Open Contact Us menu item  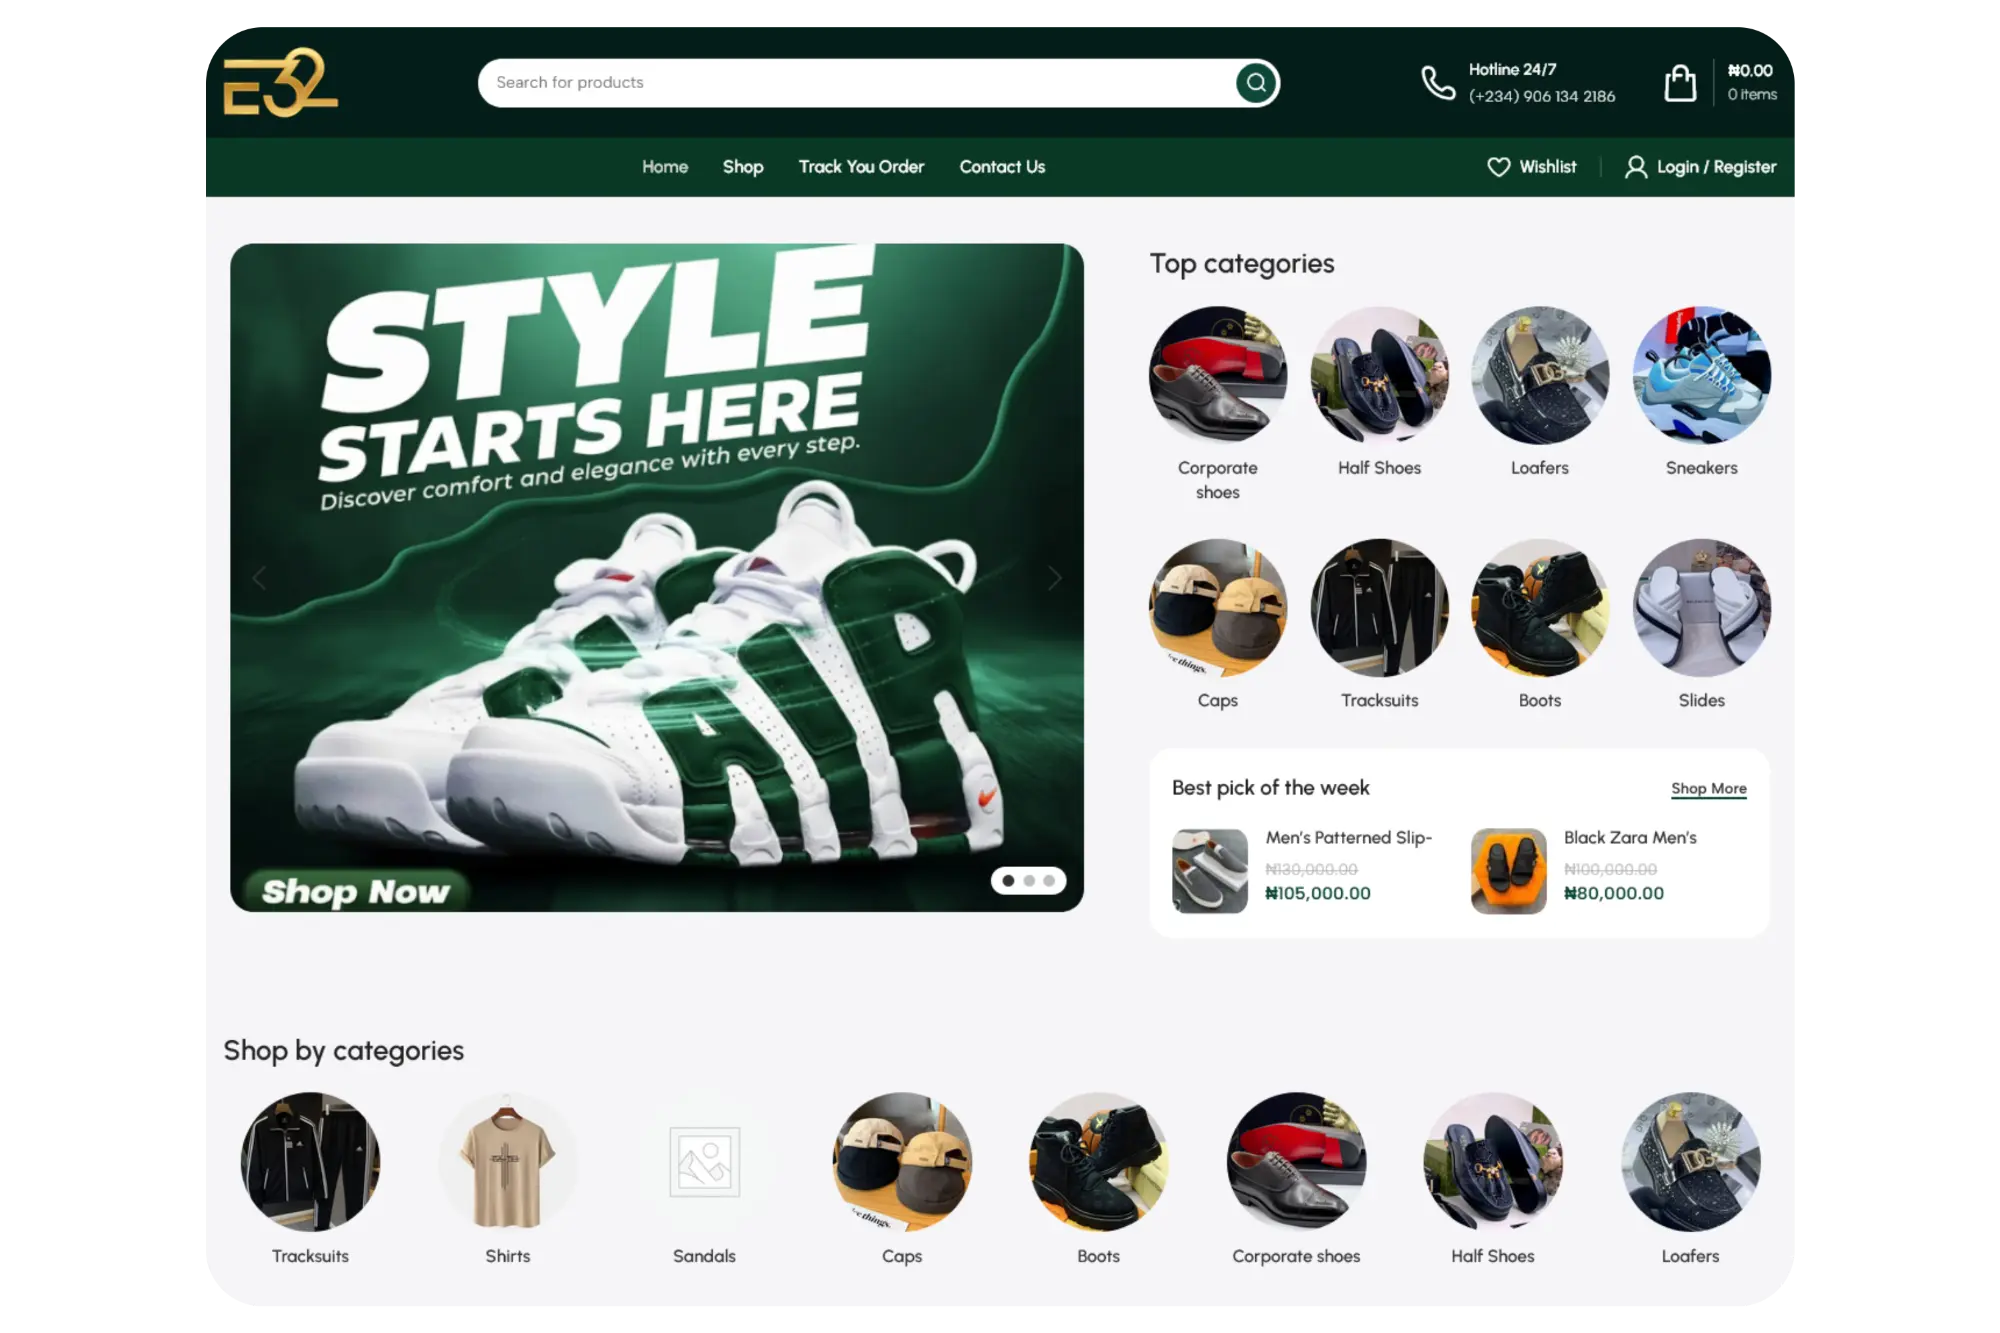click(x=1002, y=167)
